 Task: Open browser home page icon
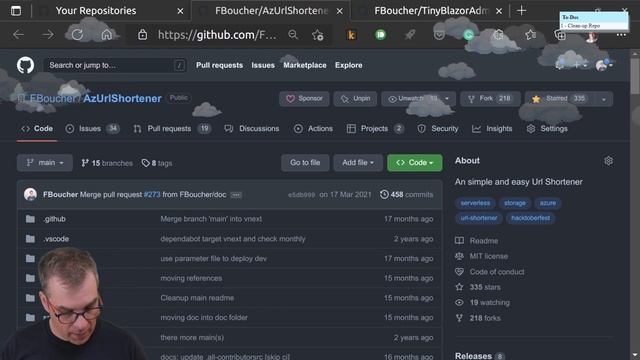coord(107,35)
